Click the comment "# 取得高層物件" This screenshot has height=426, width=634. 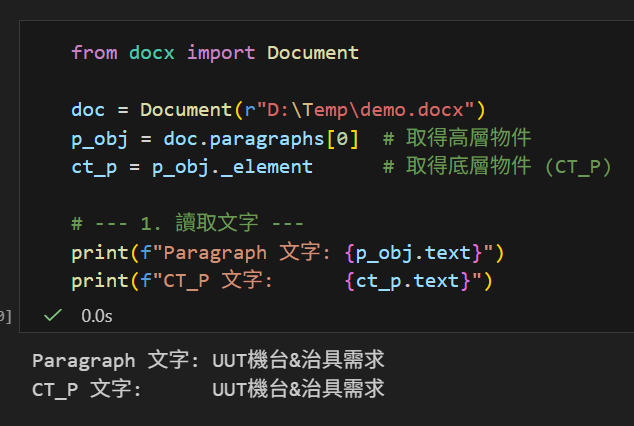pyautogui.click(x=456, y=138)
